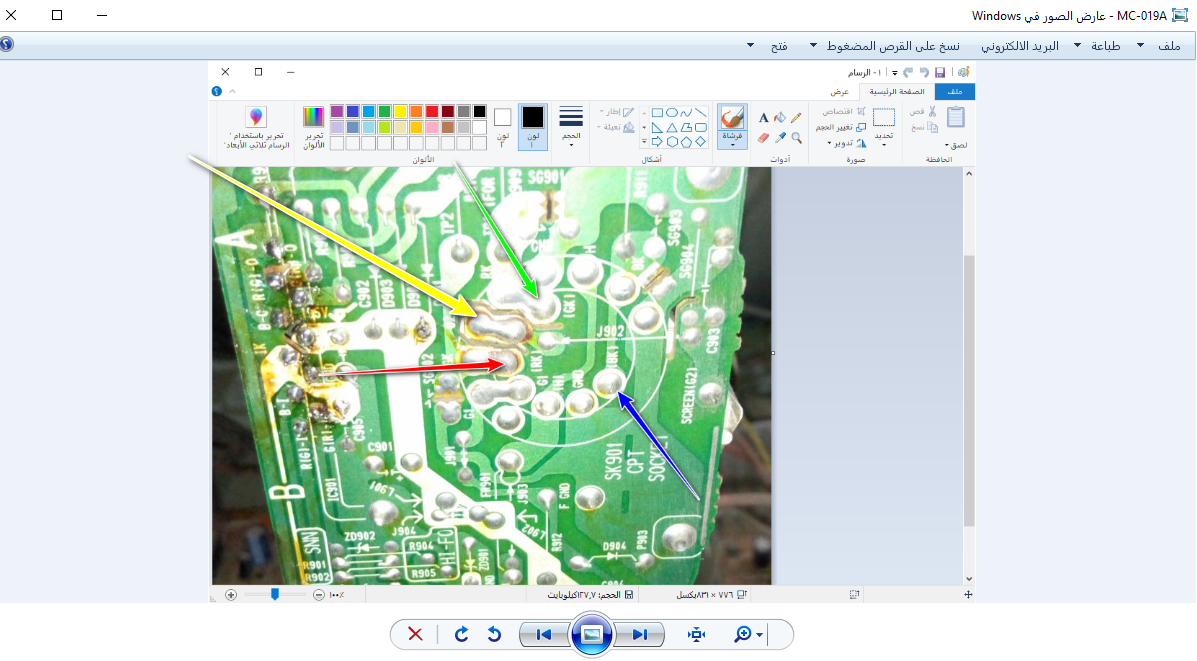The height and width of the screenshot is (661, 1197).
Task: Click the undo arrow in Paint title bar
Action: pyautogui.click(x=924, y=72)
